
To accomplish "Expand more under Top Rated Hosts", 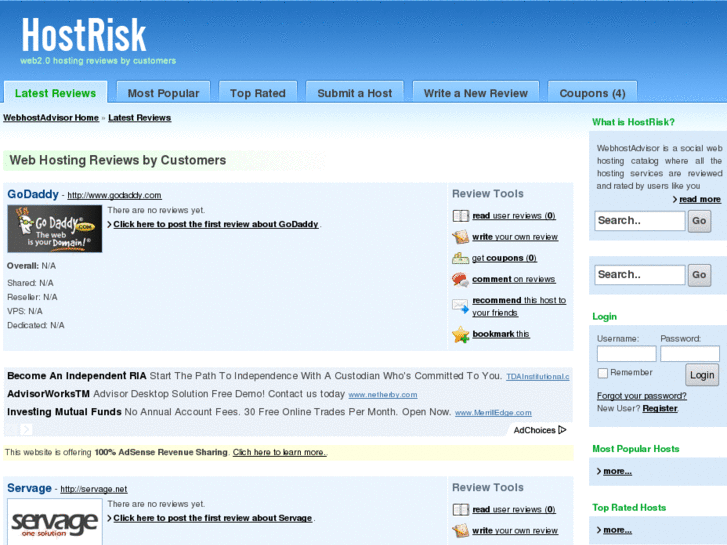I will pos(617,530).
